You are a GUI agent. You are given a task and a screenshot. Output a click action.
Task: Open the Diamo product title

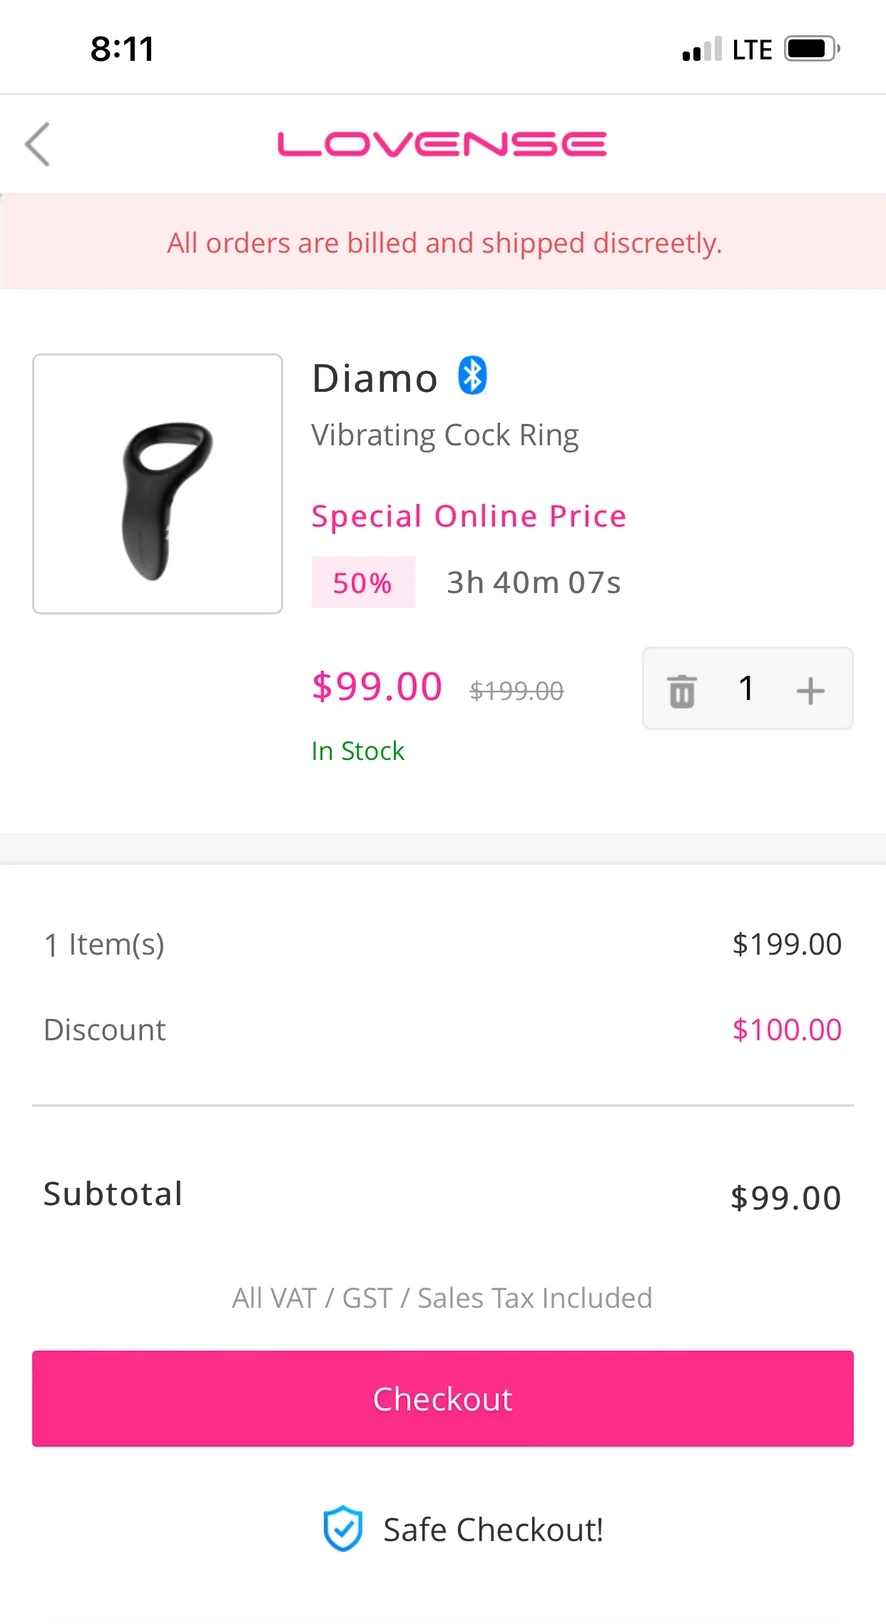click(x=375, y=379)
